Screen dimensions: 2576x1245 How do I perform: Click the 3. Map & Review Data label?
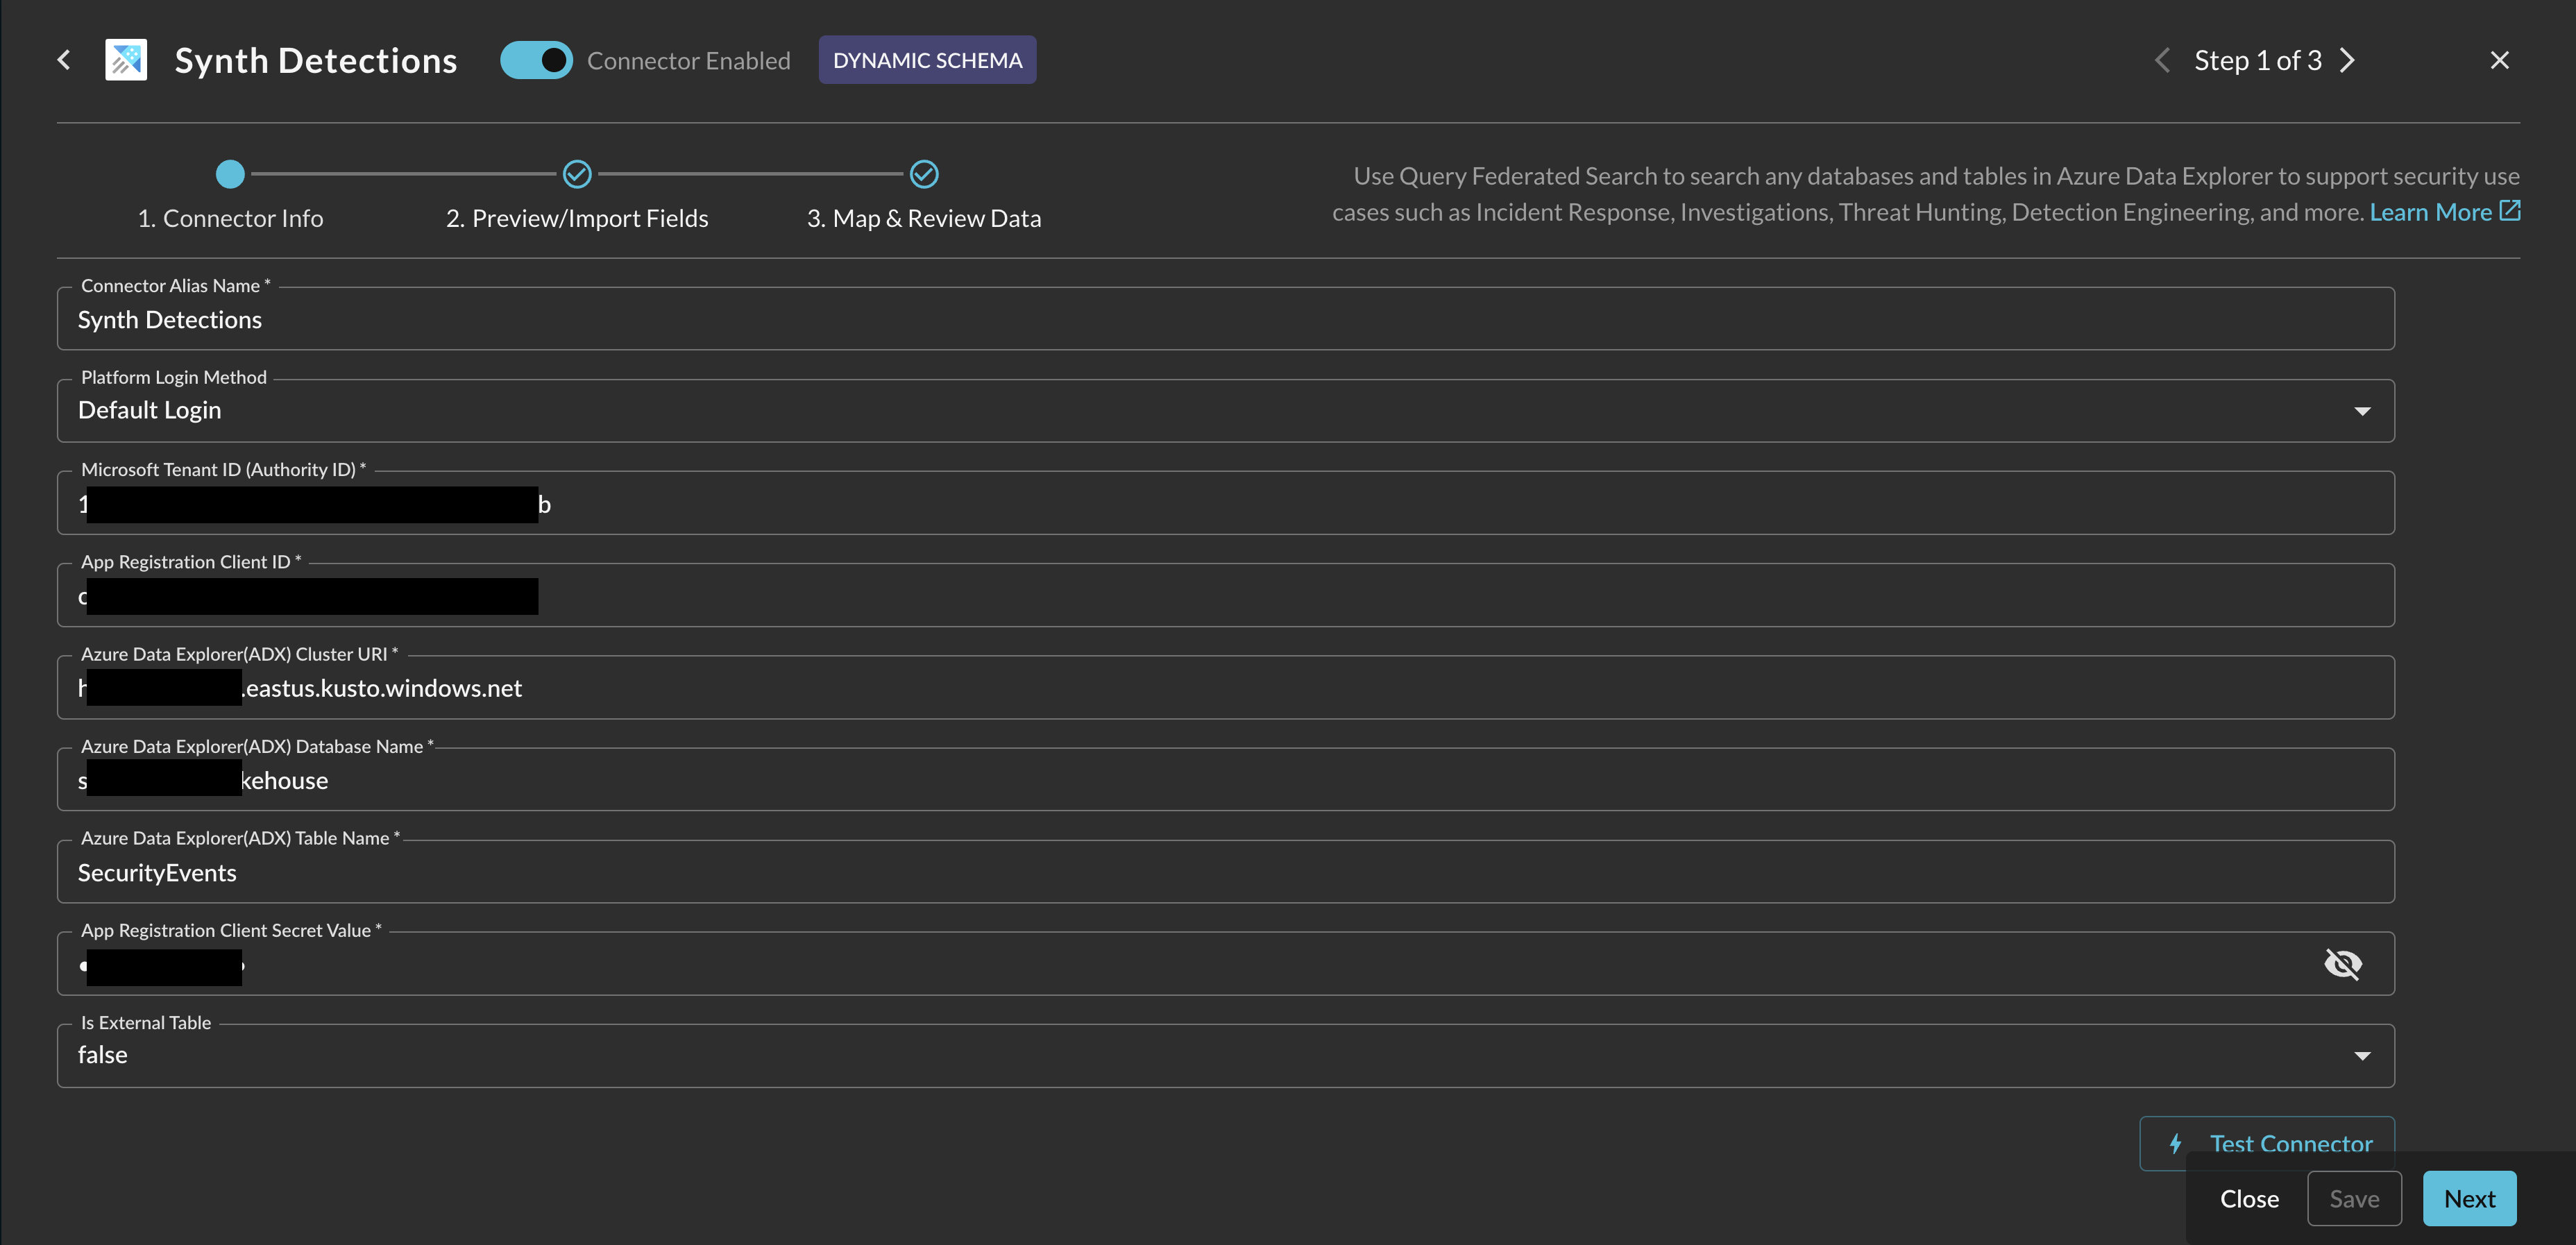(924, 218)
